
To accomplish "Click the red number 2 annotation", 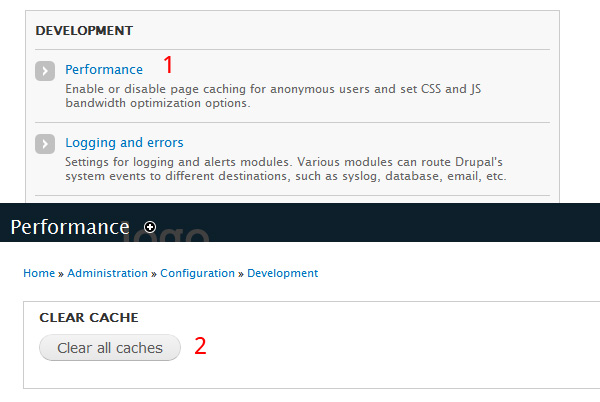I will point(200,346).
